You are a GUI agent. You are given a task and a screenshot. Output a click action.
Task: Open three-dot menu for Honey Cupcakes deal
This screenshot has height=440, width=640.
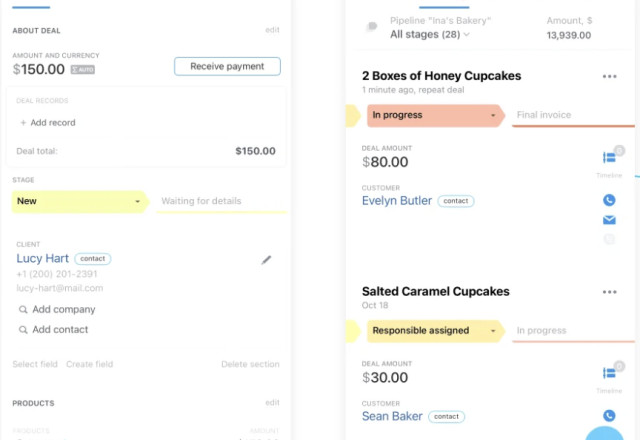coord(609,76)
